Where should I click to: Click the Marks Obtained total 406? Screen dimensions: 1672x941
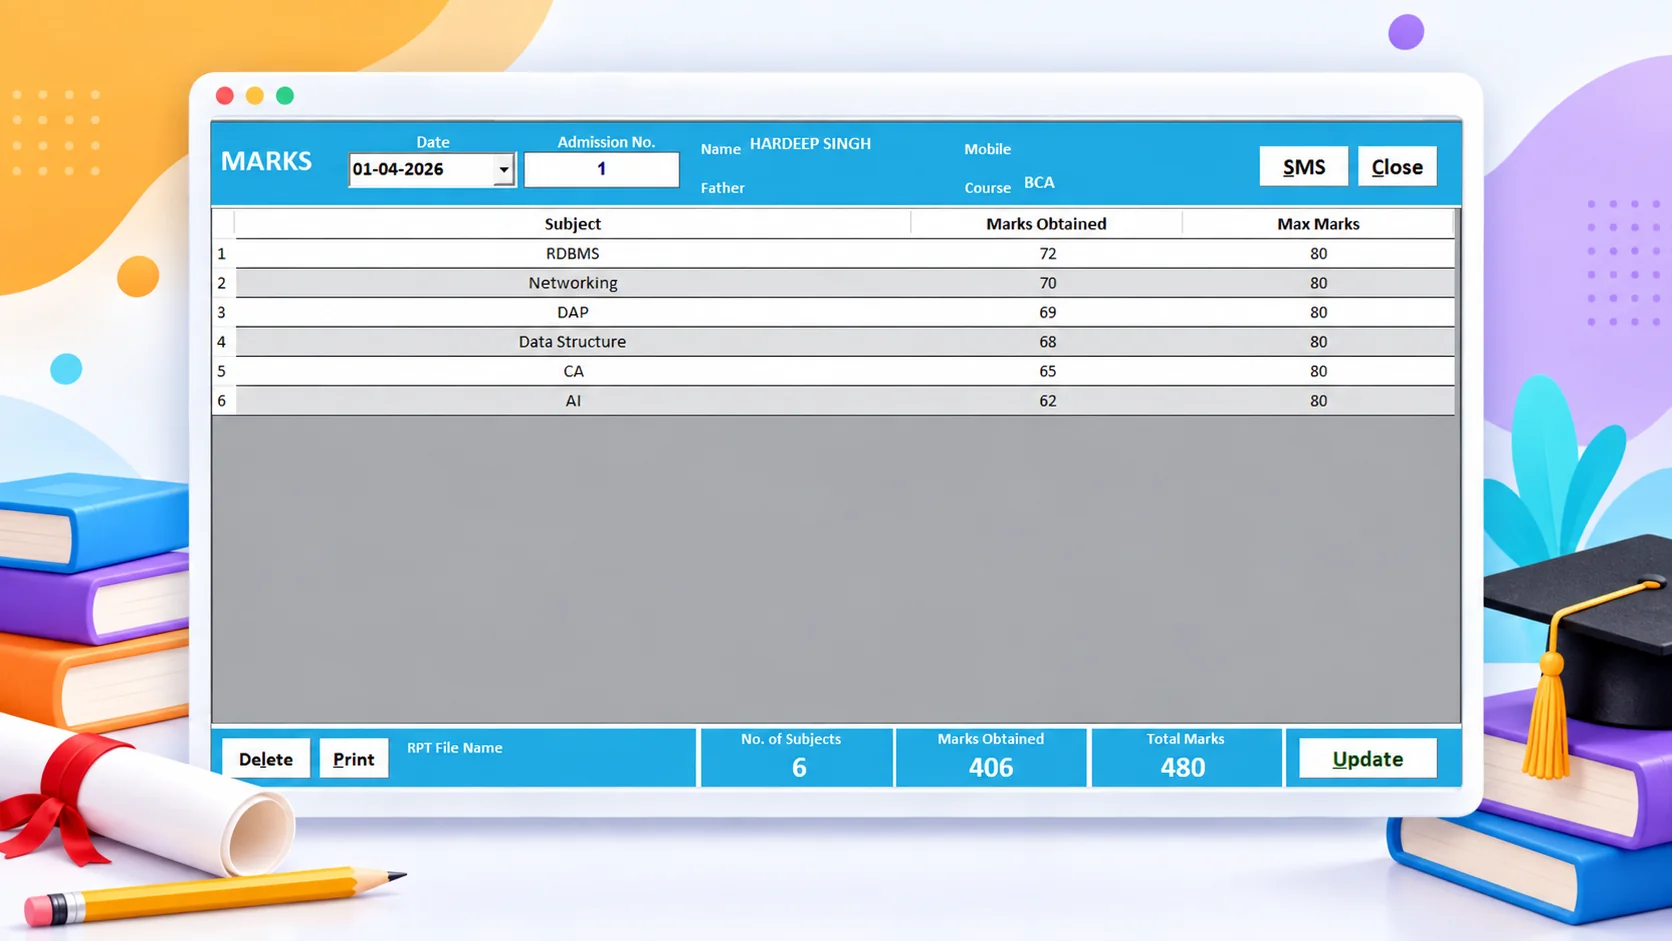pyautogui.click(x=990, y=768)
